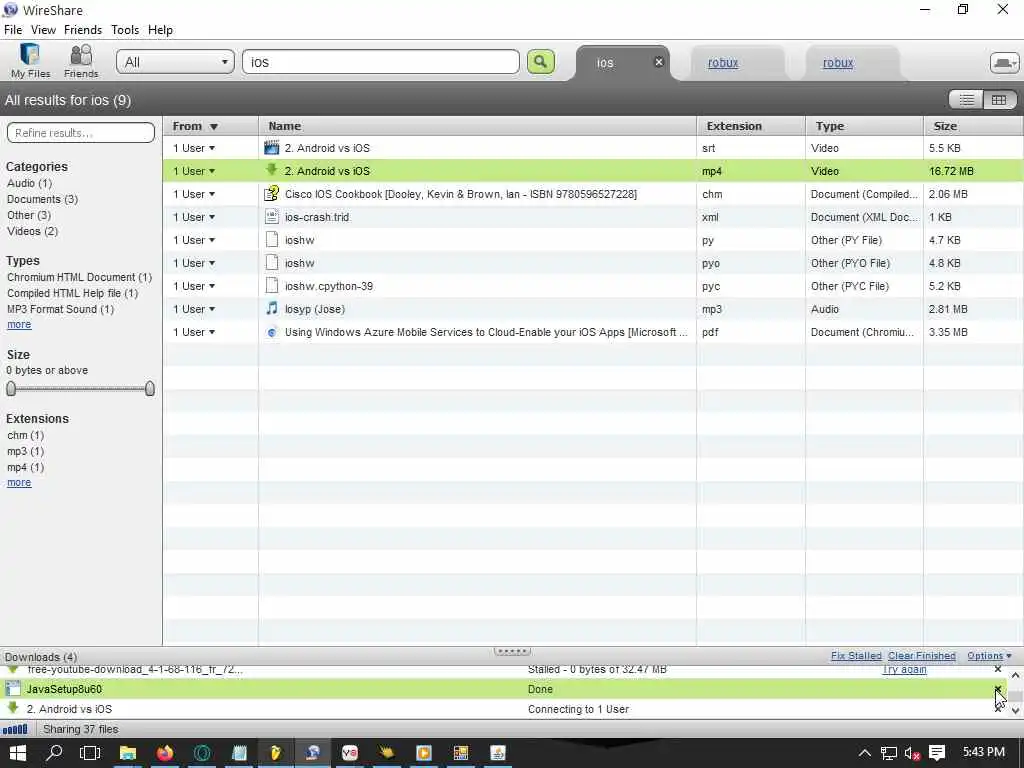The image size is (1024, 768).
Task: Click file icon of ioshw py row
Action: pos(272,240)
